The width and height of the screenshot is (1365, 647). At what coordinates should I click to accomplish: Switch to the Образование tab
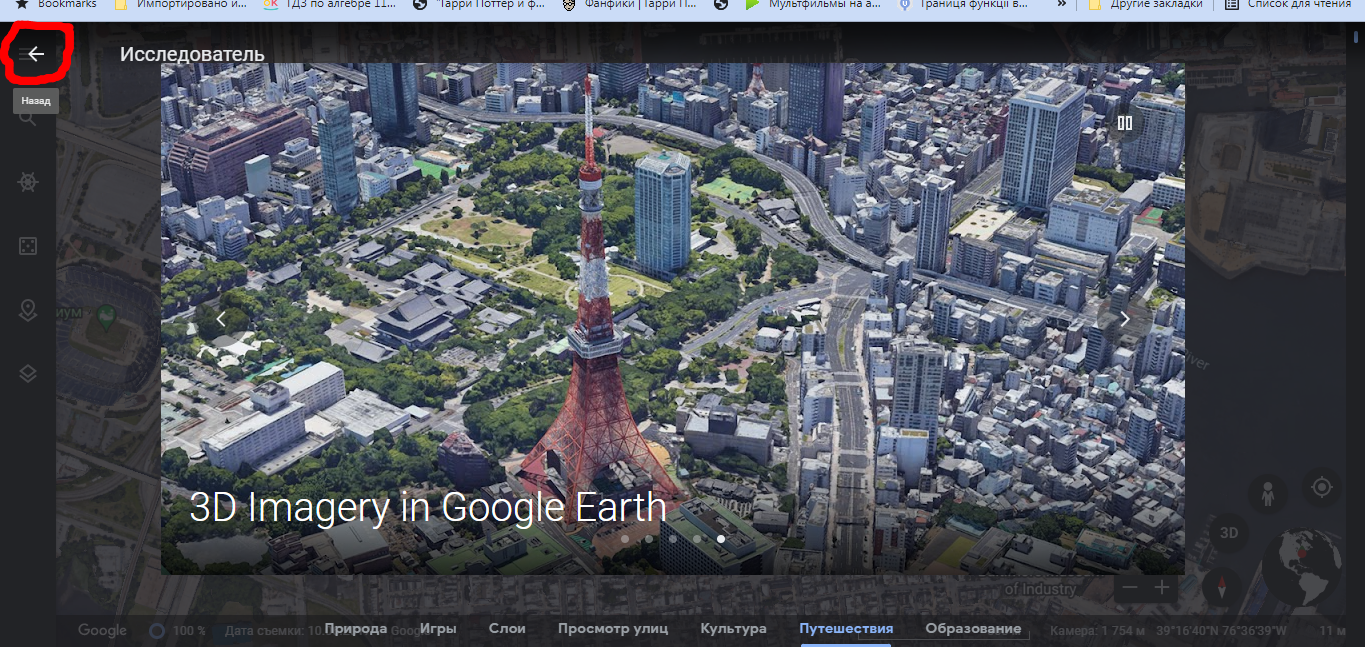coord(973,629)
